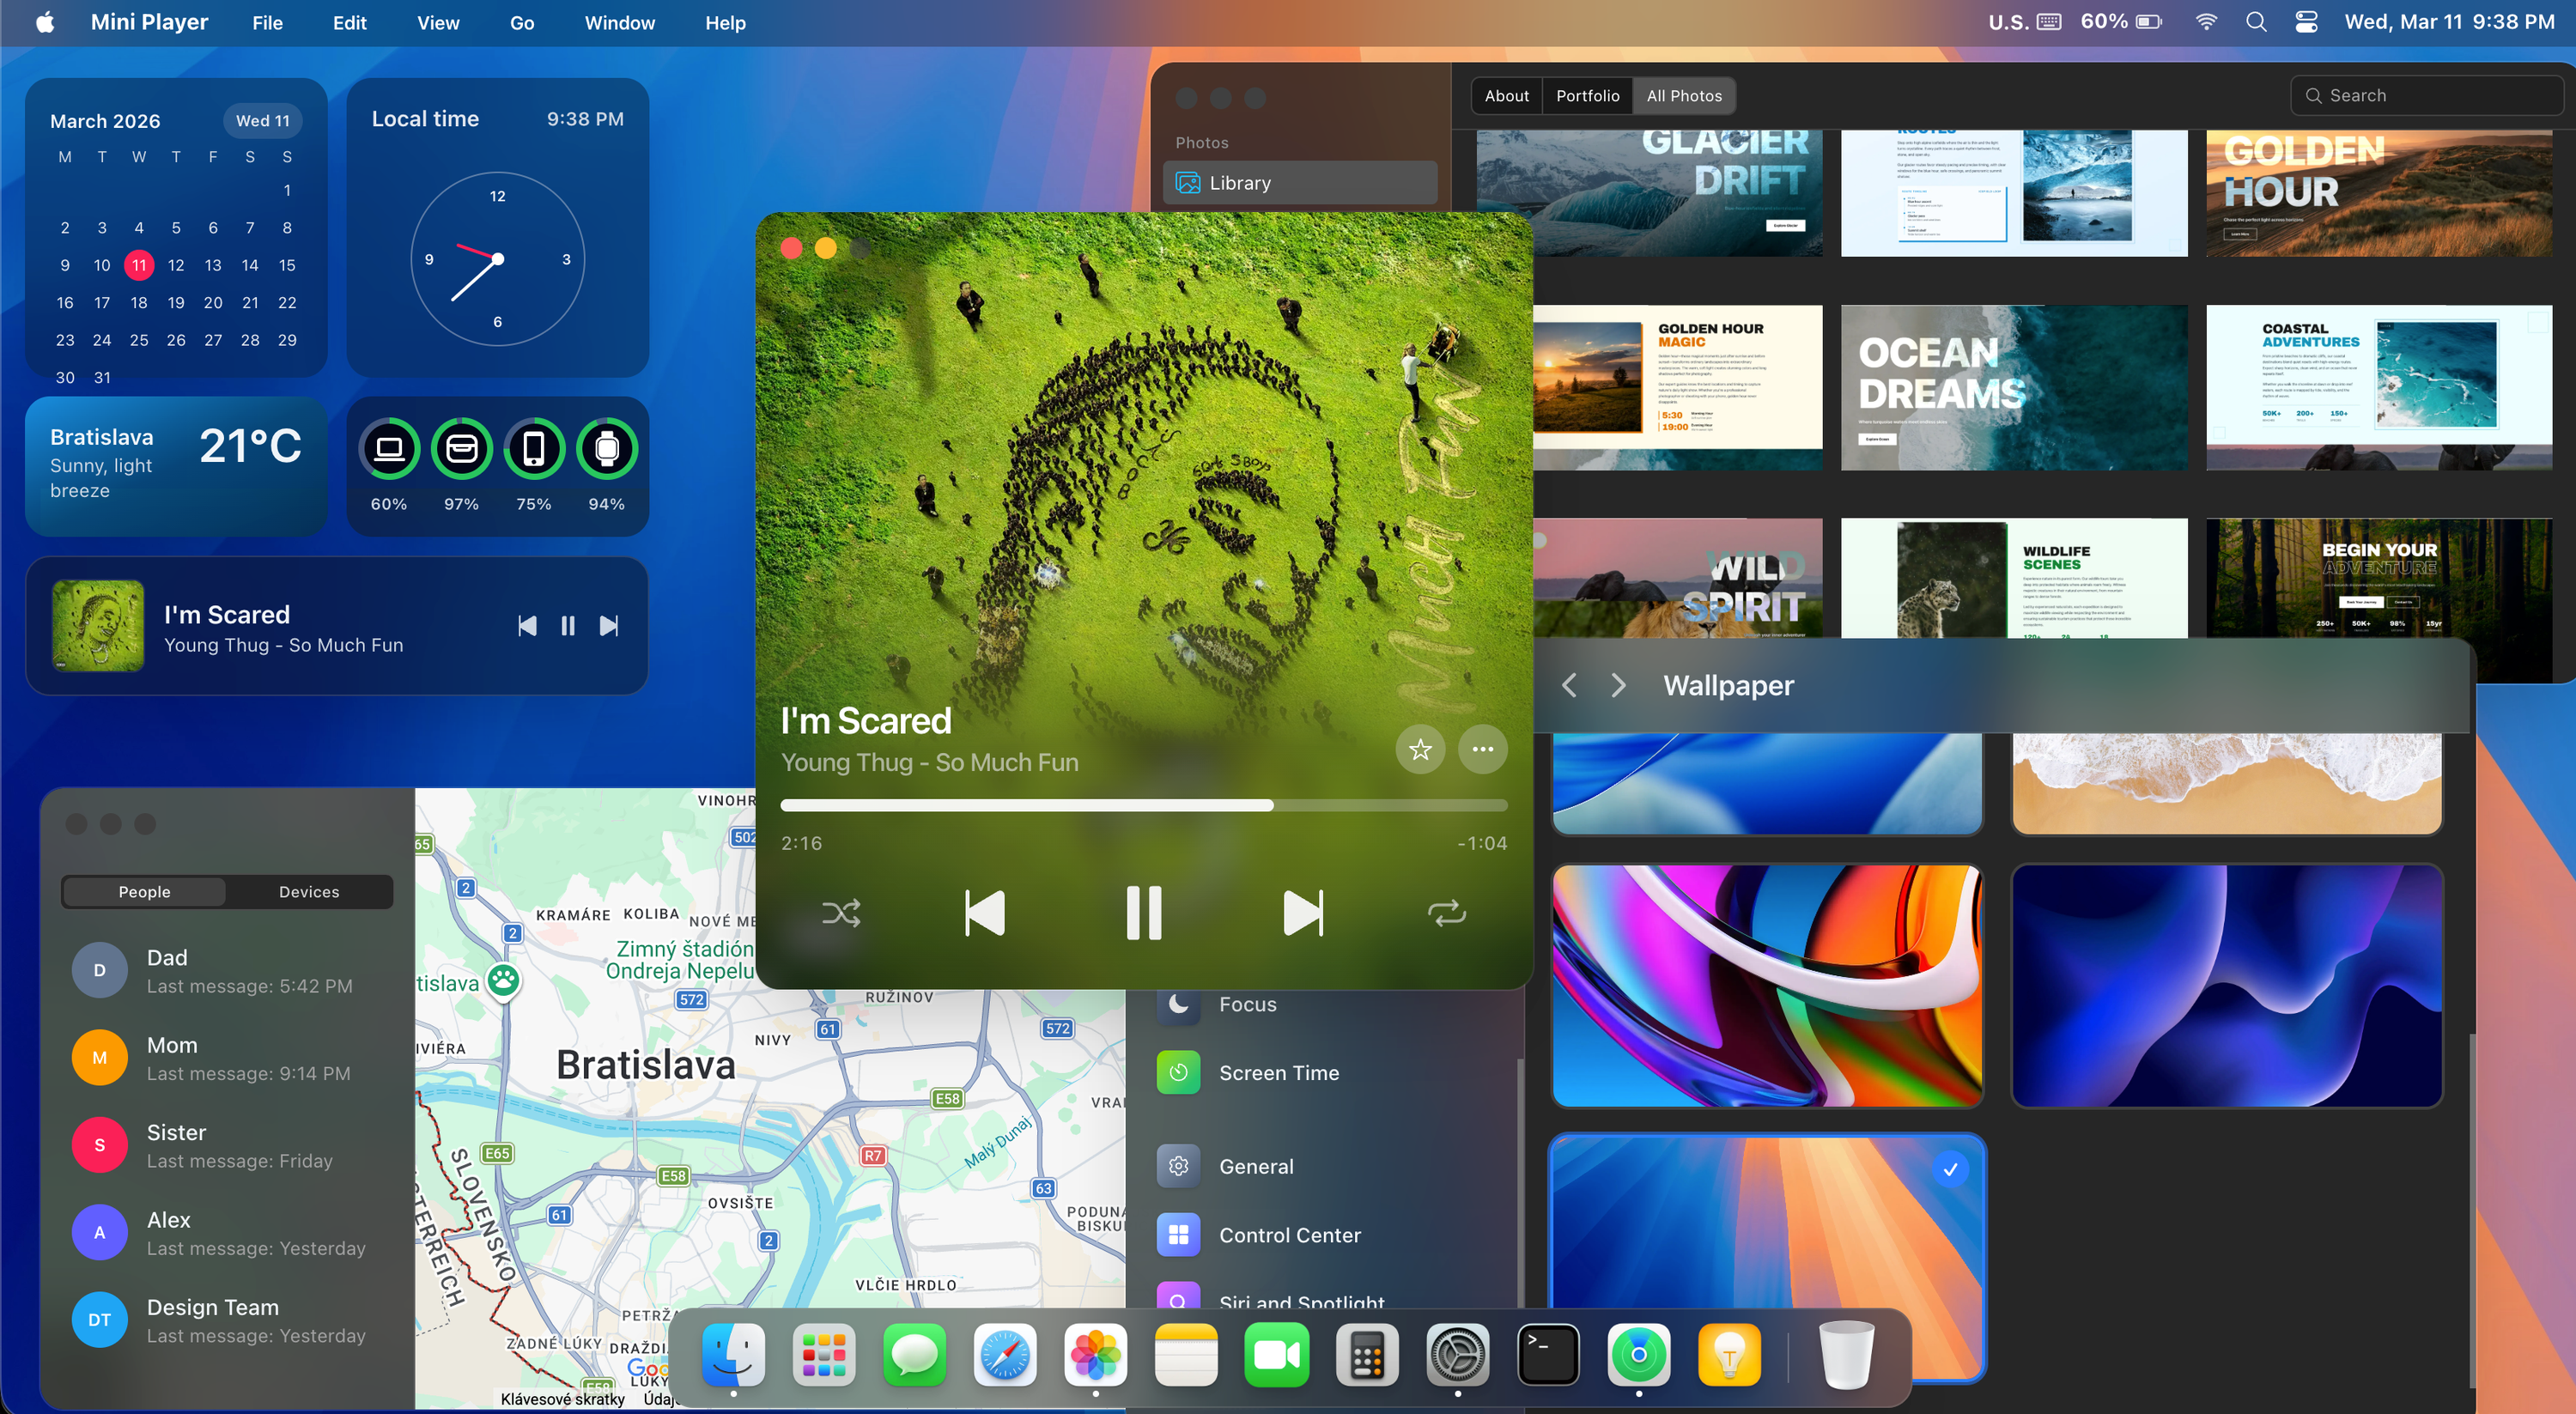The image size is (2576, 1414).
Task: Go back a track in music widget
Action: [527, 626]
